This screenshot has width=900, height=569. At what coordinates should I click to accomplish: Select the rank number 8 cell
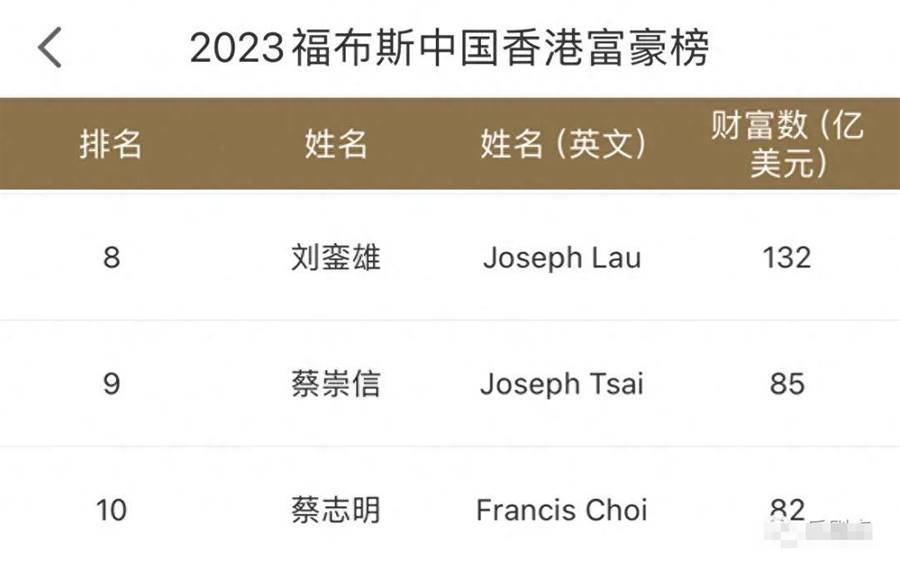[111, 257]
